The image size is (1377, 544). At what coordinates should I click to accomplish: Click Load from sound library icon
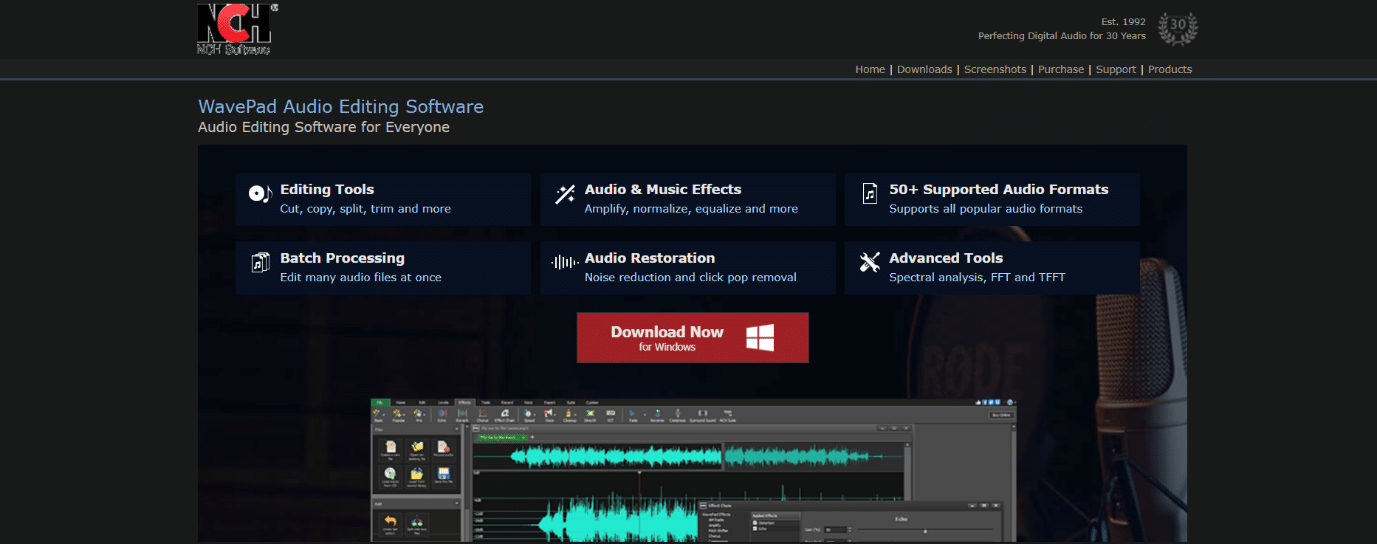[417, 477]
